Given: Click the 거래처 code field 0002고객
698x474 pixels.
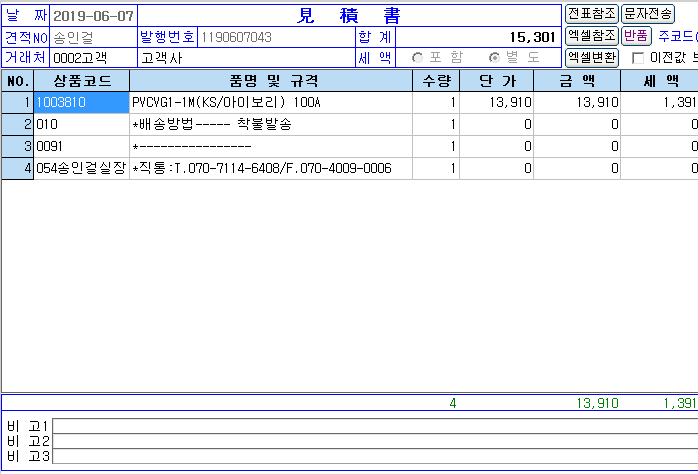Looking at the screenshot, I should point(92,58).
